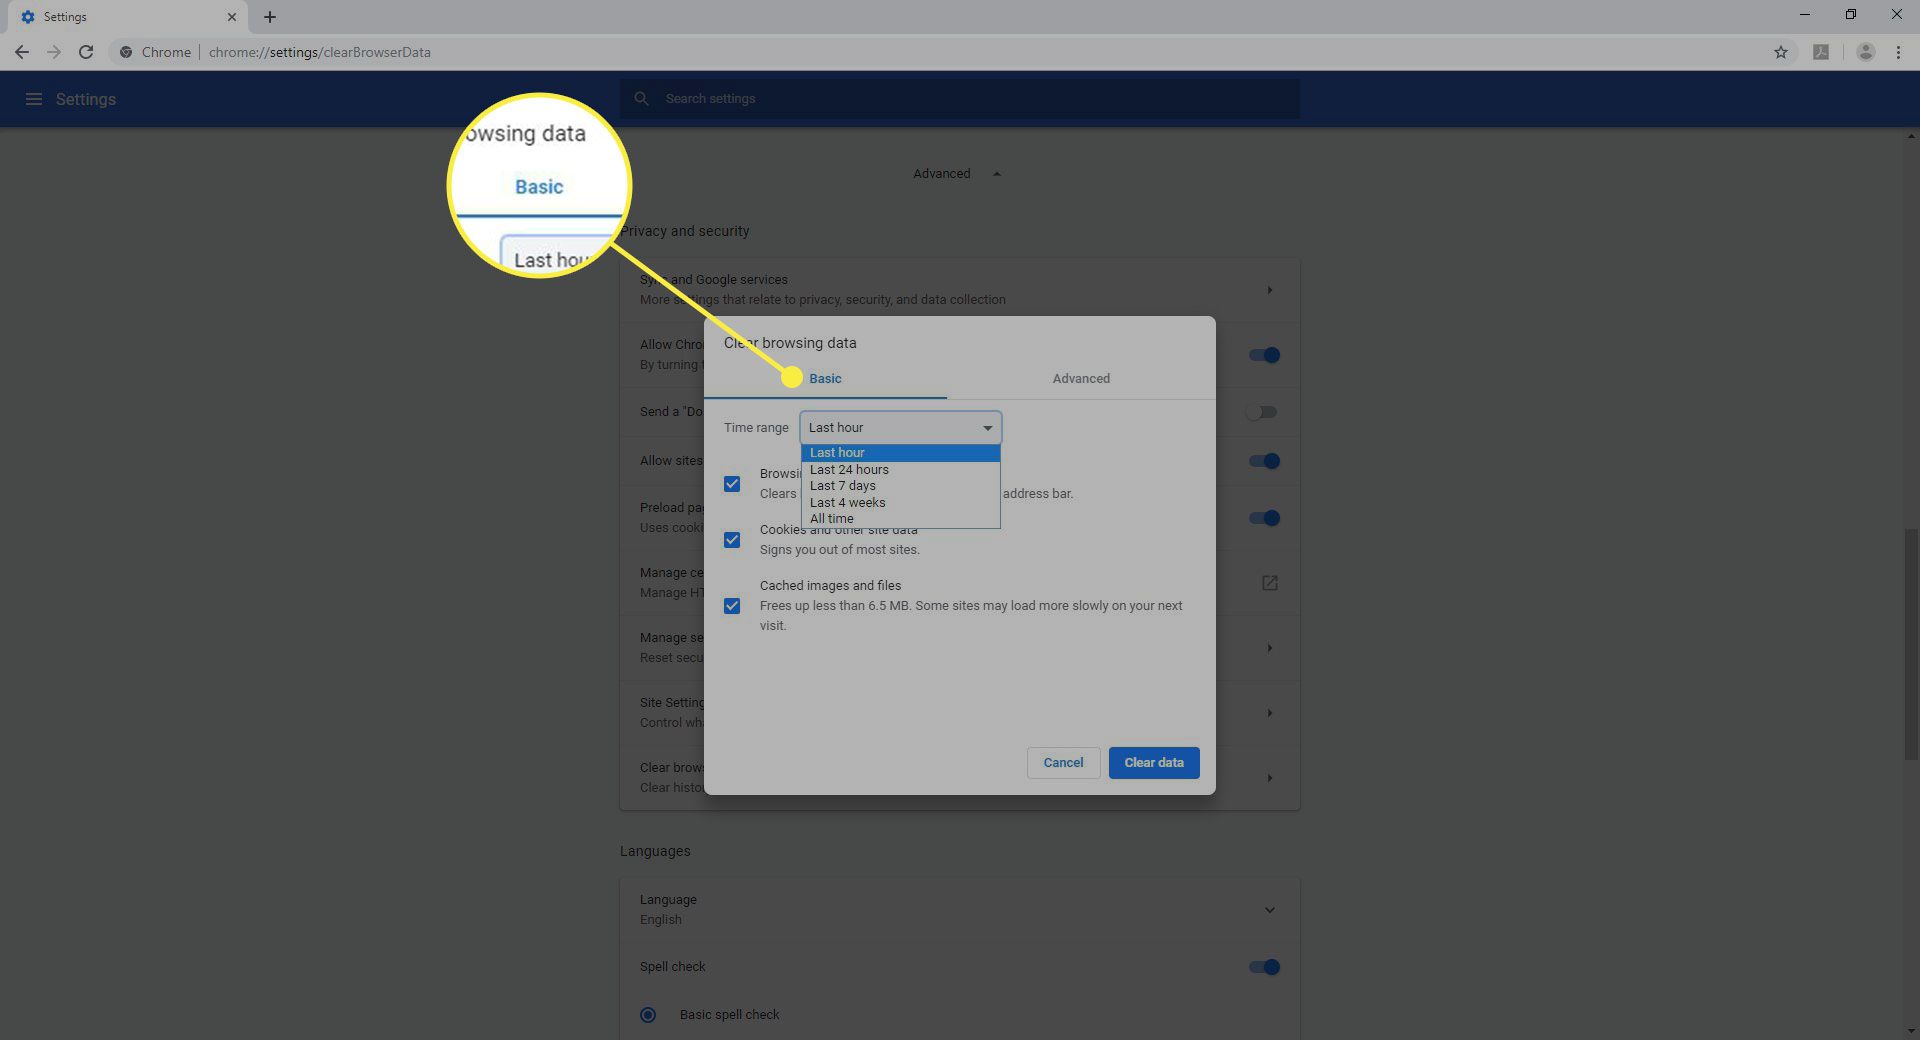Choose All time option
This screenshot has height=1040, width=1920.
900,519
